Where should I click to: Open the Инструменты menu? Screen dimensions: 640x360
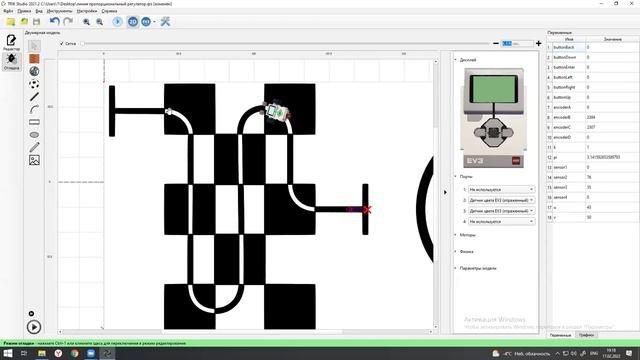[x=59, y=11]
